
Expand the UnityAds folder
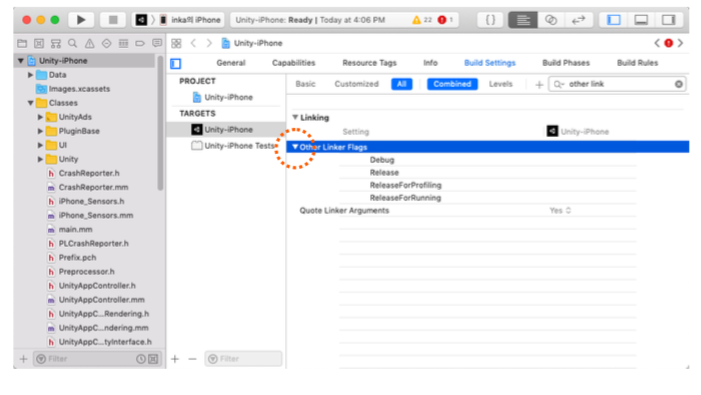40,117
